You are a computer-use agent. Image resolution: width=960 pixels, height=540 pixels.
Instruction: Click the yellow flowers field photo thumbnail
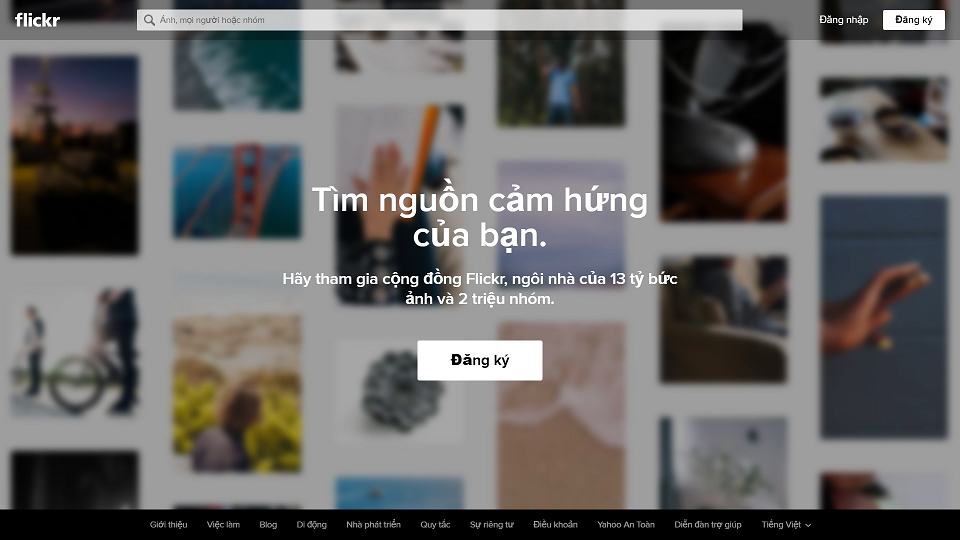tap(238, 393)
